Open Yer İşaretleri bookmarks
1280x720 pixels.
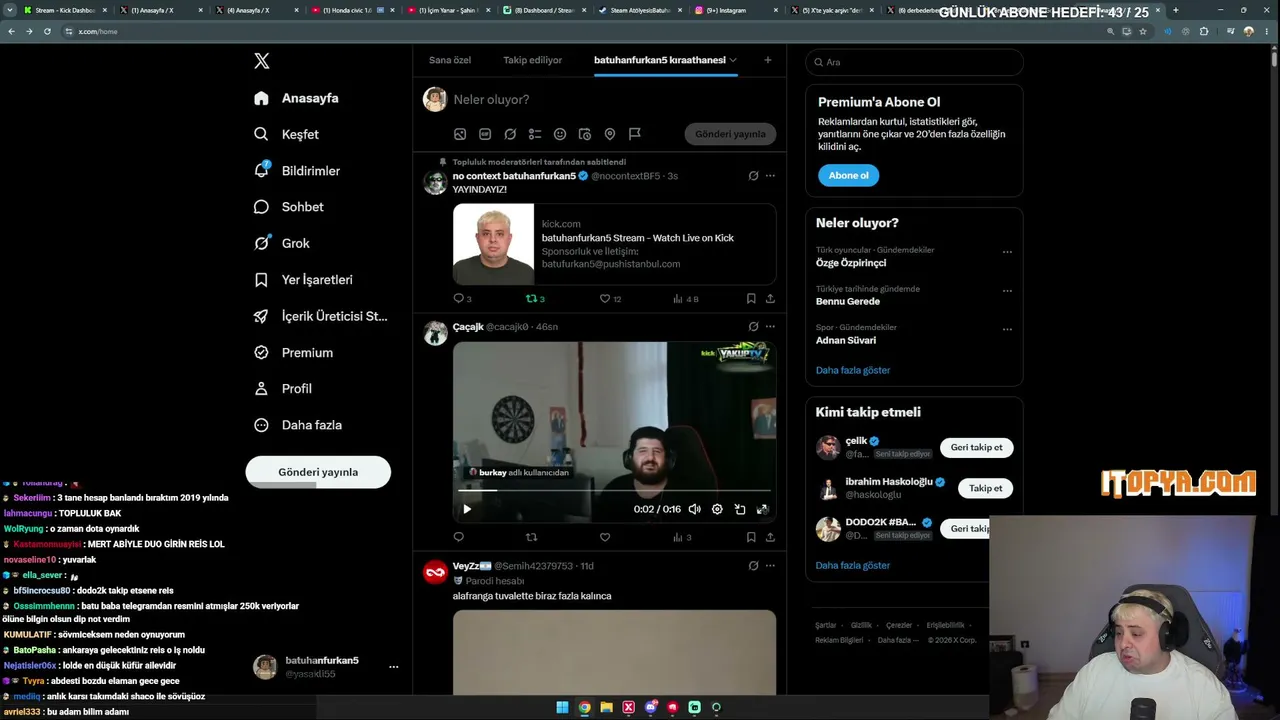(x=303, y=280)
